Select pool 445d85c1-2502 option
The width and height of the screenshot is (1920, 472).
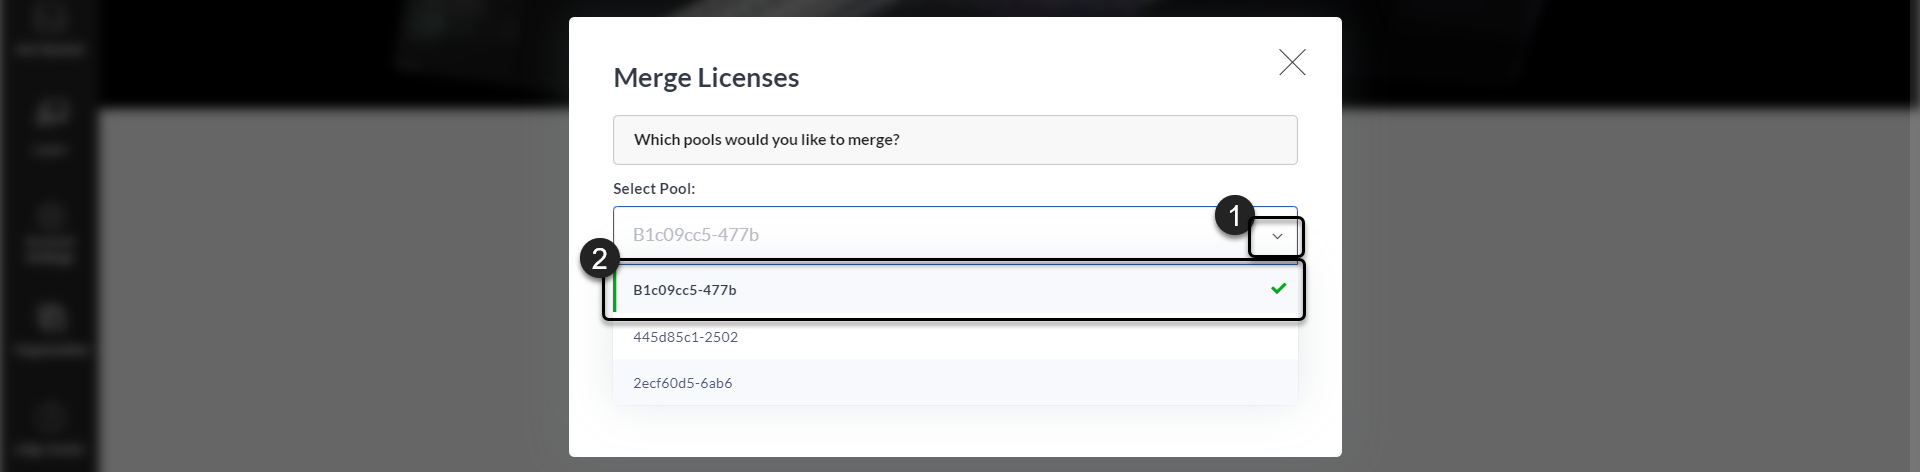tap(955, 337)
